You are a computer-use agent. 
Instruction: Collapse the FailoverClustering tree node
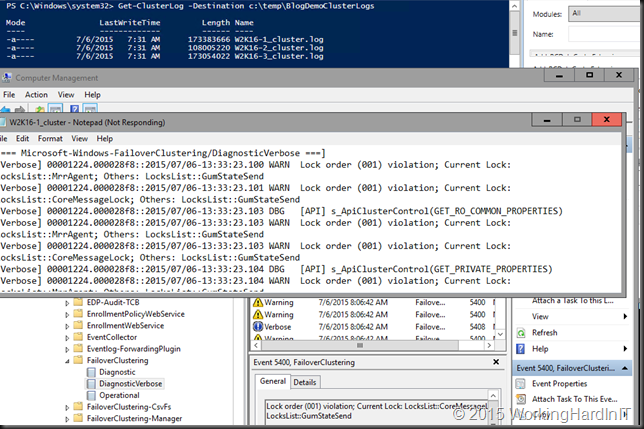coord(67,361)
